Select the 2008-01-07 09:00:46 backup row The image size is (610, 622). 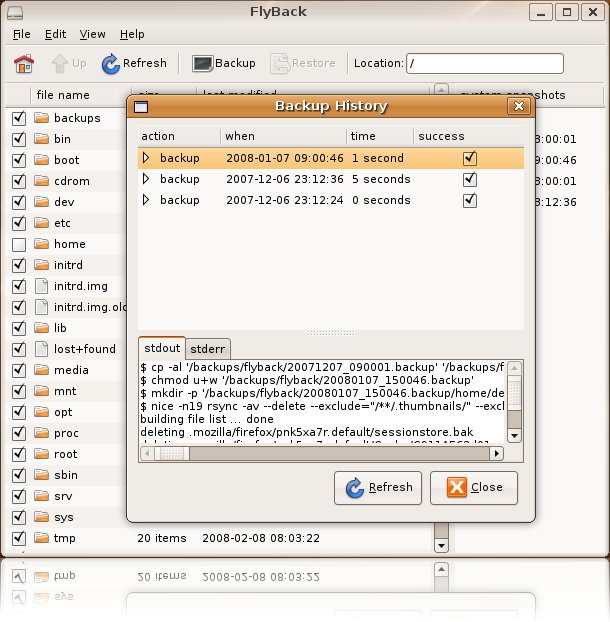(331, 158)
